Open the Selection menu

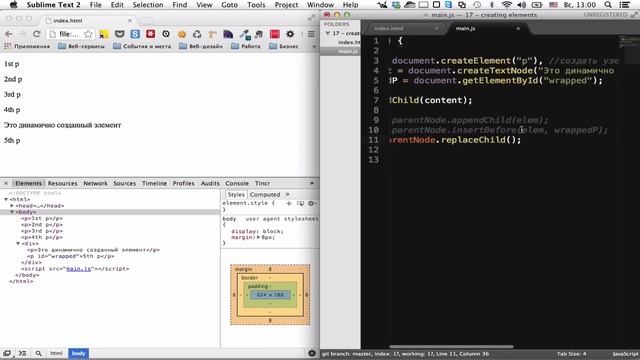[x=148, y=5]
